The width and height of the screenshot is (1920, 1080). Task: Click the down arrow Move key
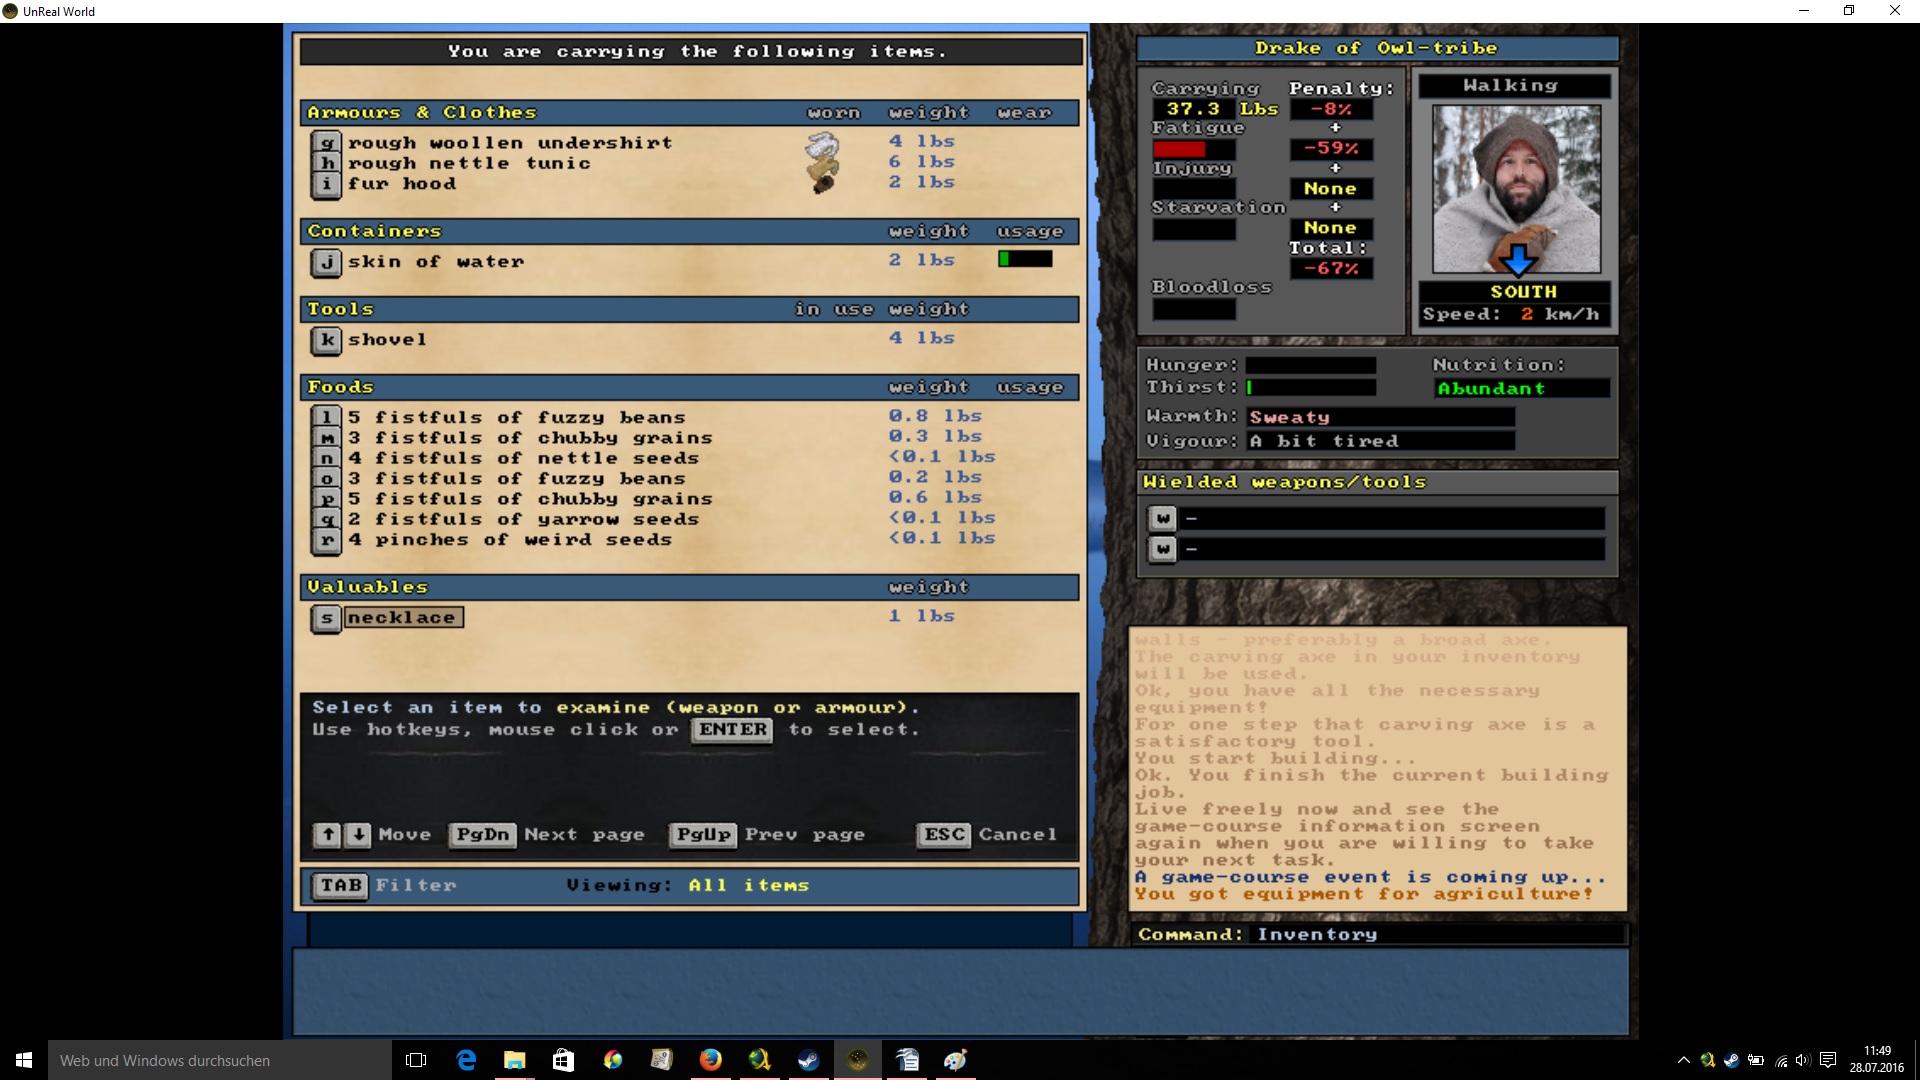tap(358, 834)
